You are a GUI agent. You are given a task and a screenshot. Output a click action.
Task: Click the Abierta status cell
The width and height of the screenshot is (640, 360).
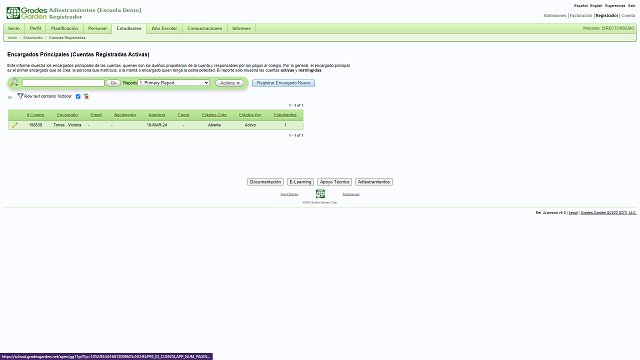[x=214, y=125]
